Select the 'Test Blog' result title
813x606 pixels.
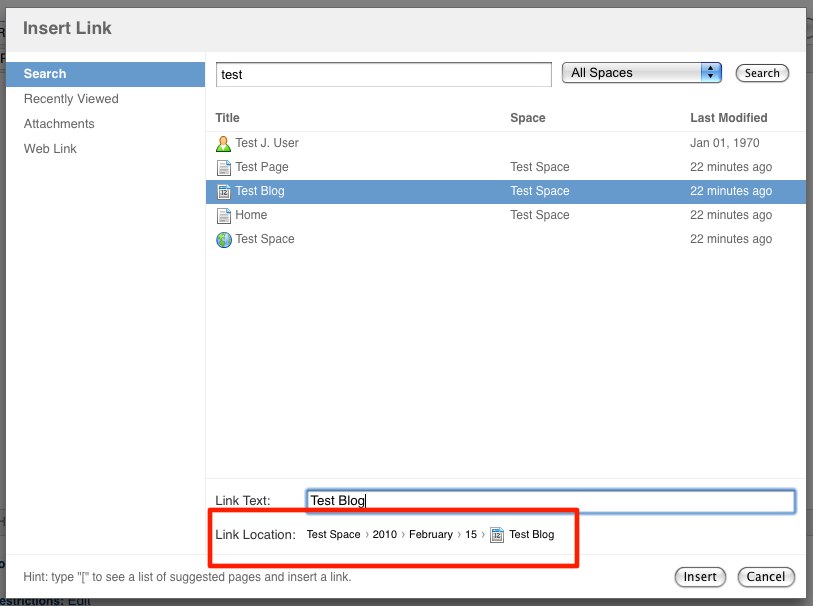(260, 191)
